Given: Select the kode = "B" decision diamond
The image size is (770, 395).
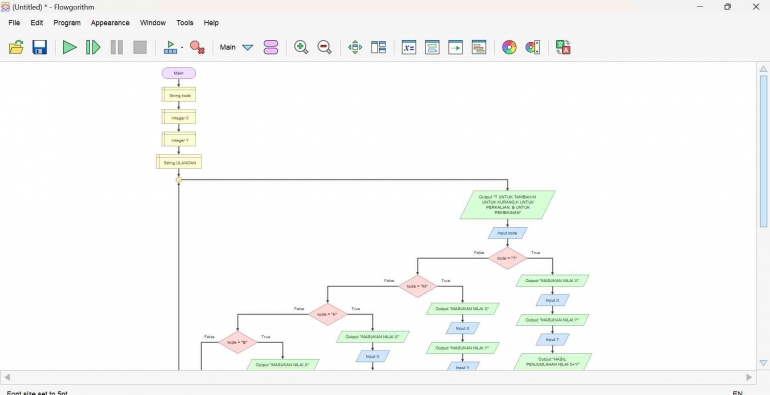Looking at the screenshot, I should 238,342.
